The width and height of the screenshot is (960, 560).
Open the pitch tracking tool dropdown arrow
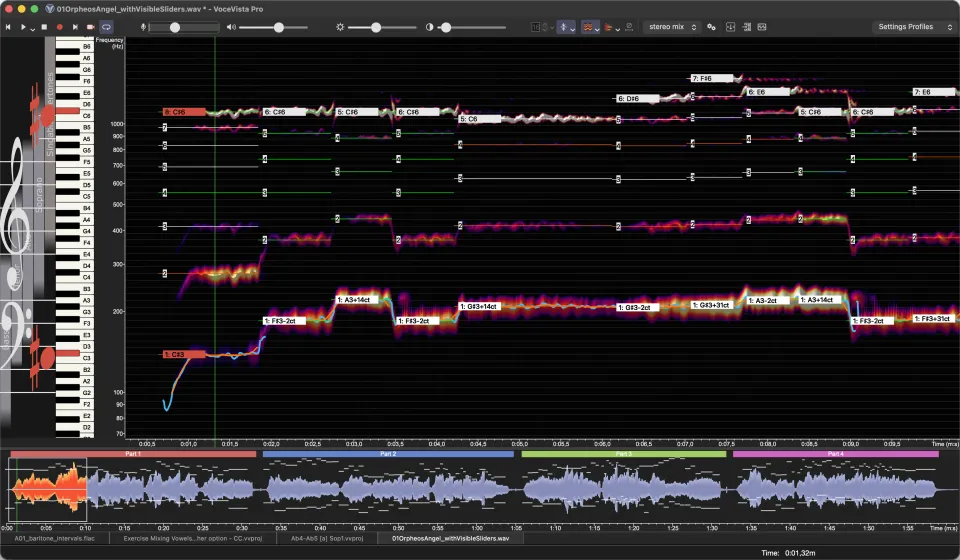pyautogui.click(x=572, y=29)
